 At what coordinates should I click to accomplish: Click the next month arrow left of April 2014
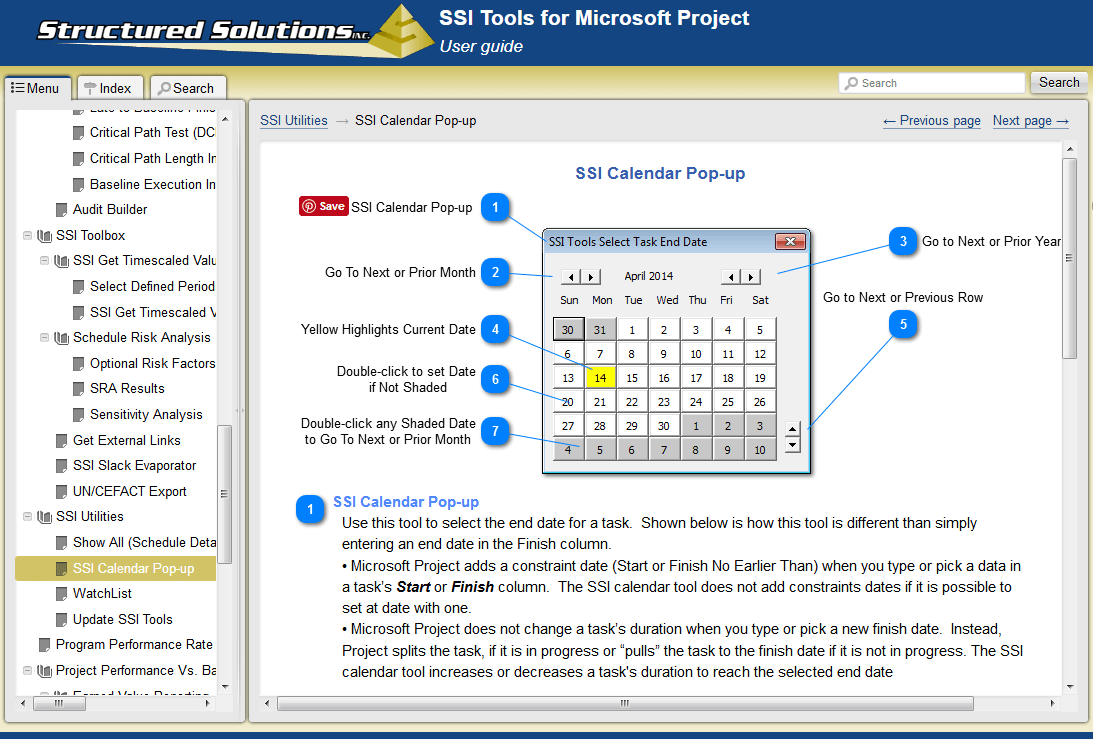click(x=591, y=277)
